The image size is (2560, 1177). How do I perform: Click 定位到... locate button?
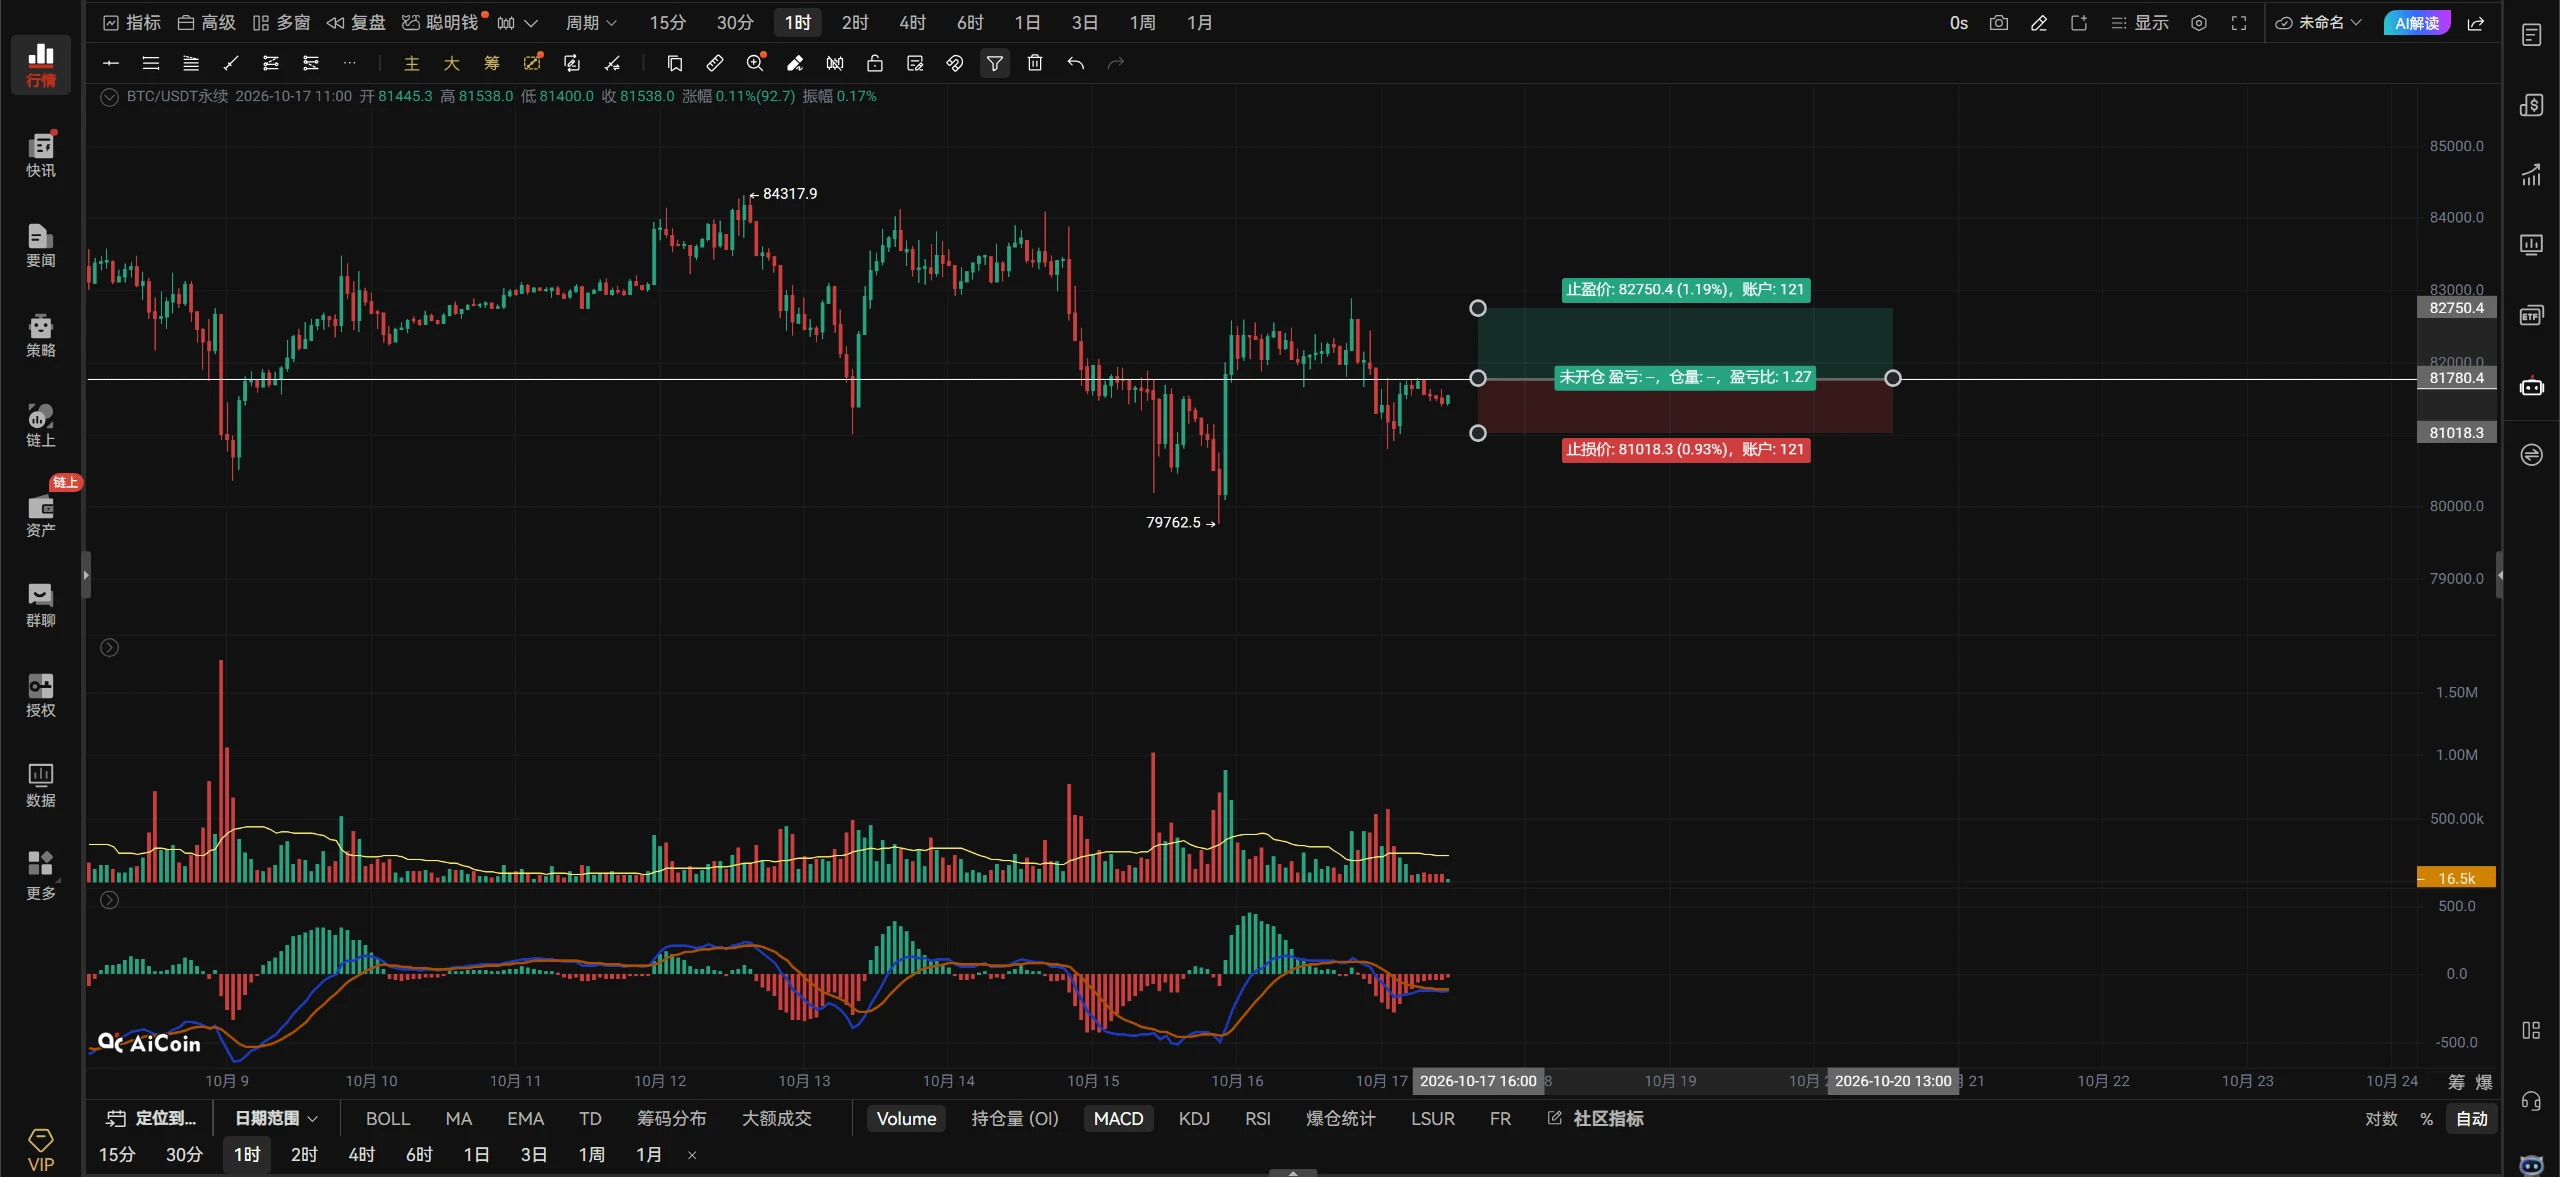151,1118
